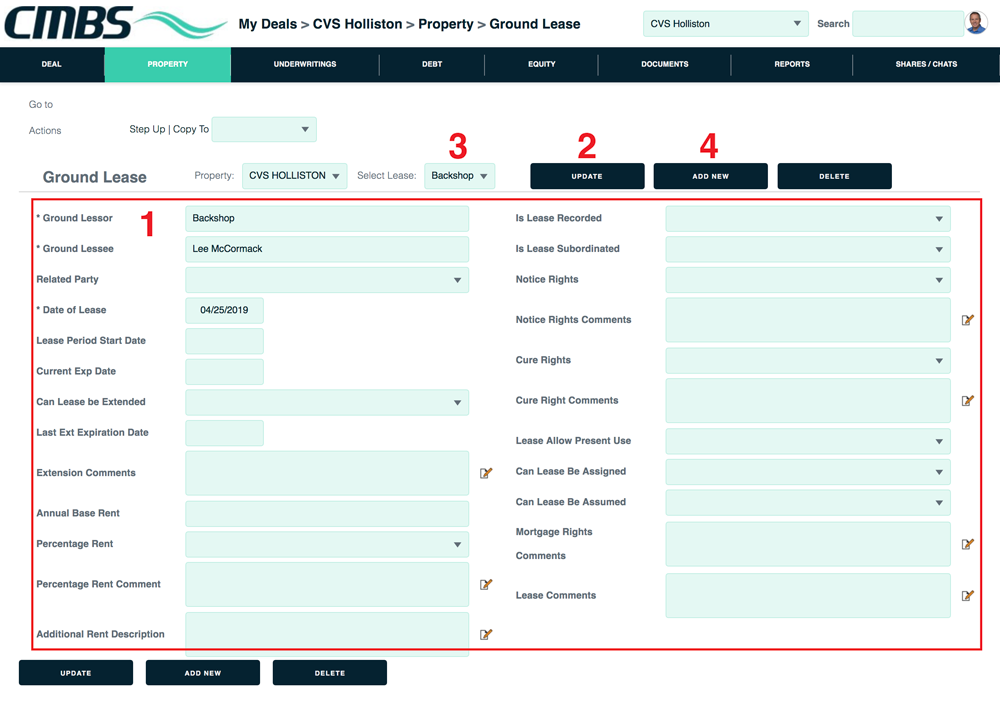Click the CVS Holliston breadcrumb
Viewport: 1000px width, 712px height.
coord(357,24)
